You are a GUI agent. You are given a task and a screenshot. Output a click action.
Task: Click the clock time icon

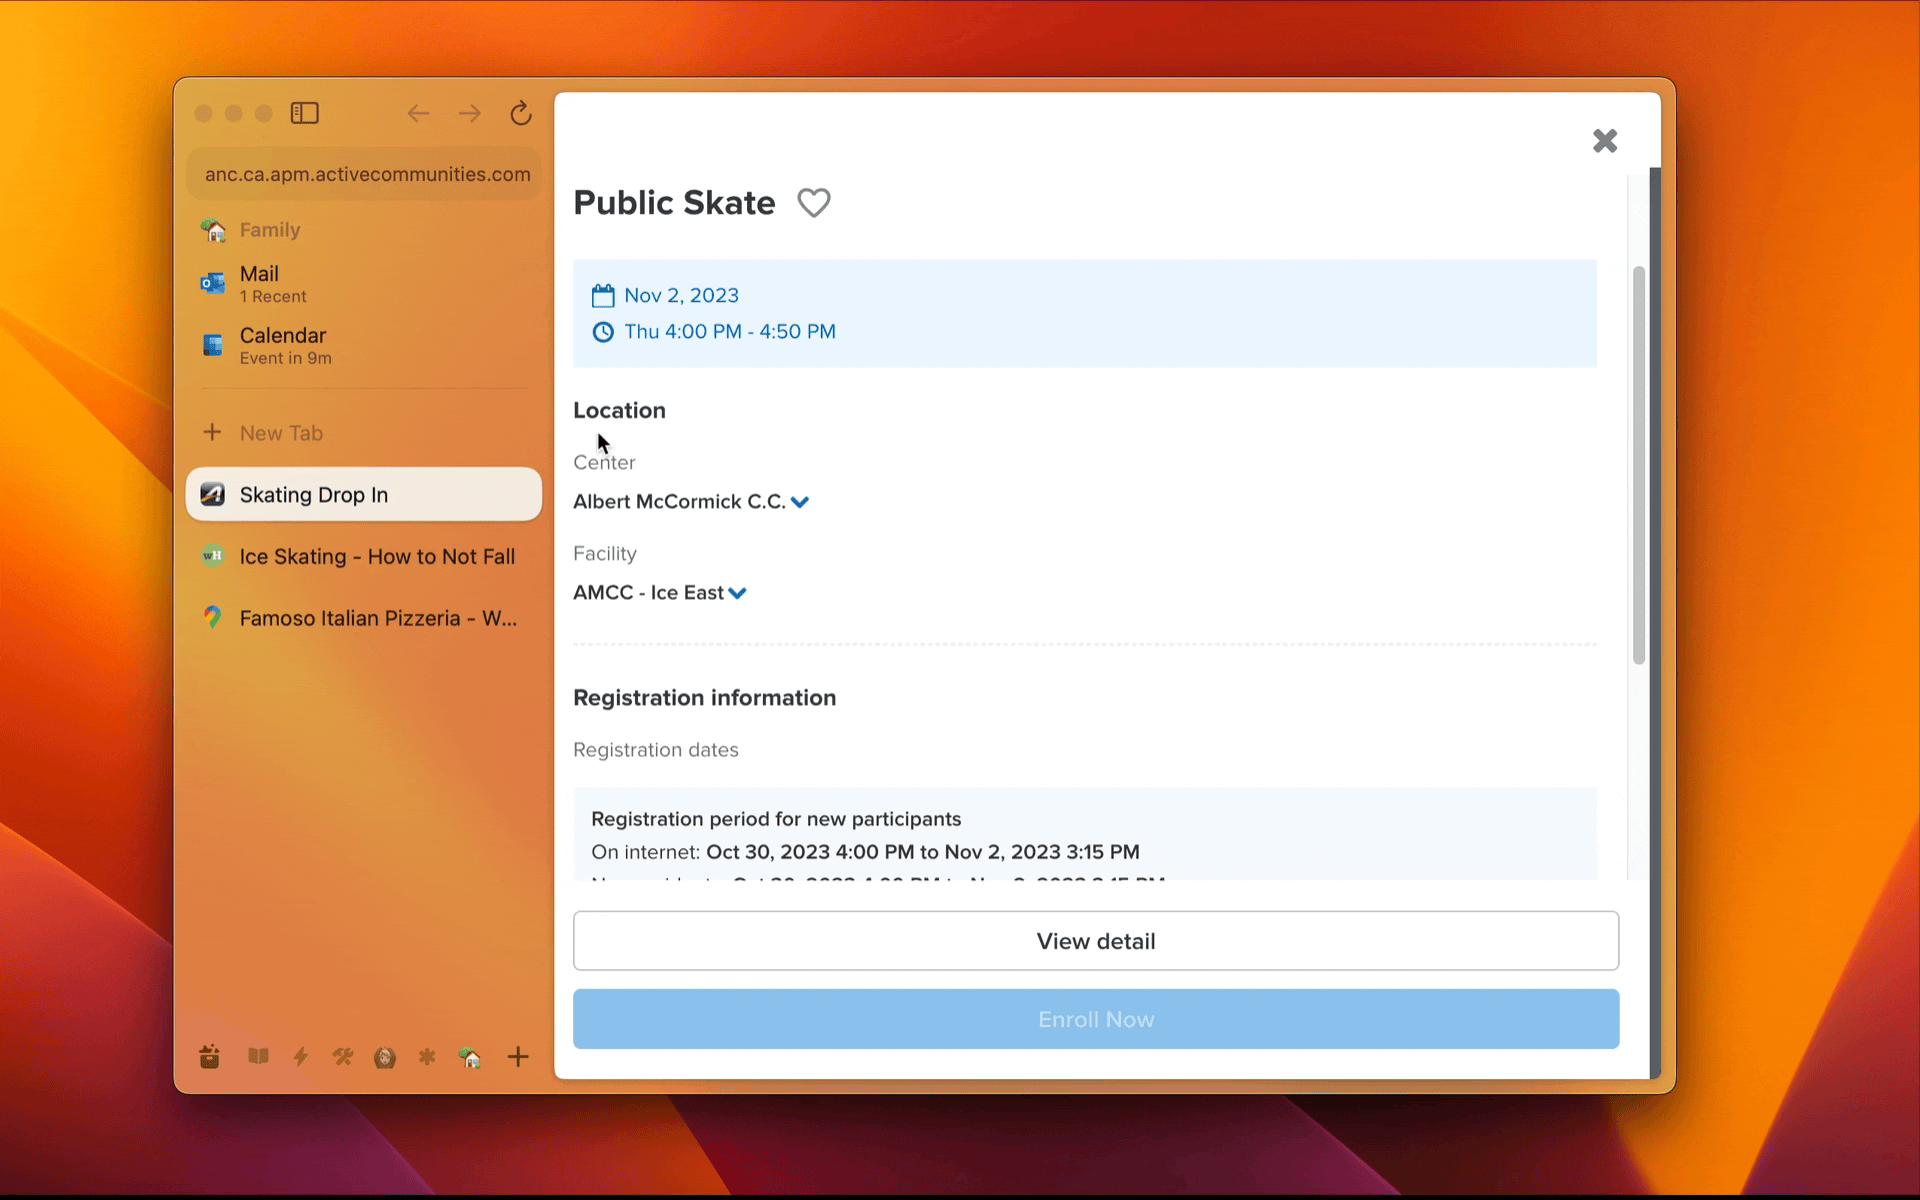[x=603, y=330]
